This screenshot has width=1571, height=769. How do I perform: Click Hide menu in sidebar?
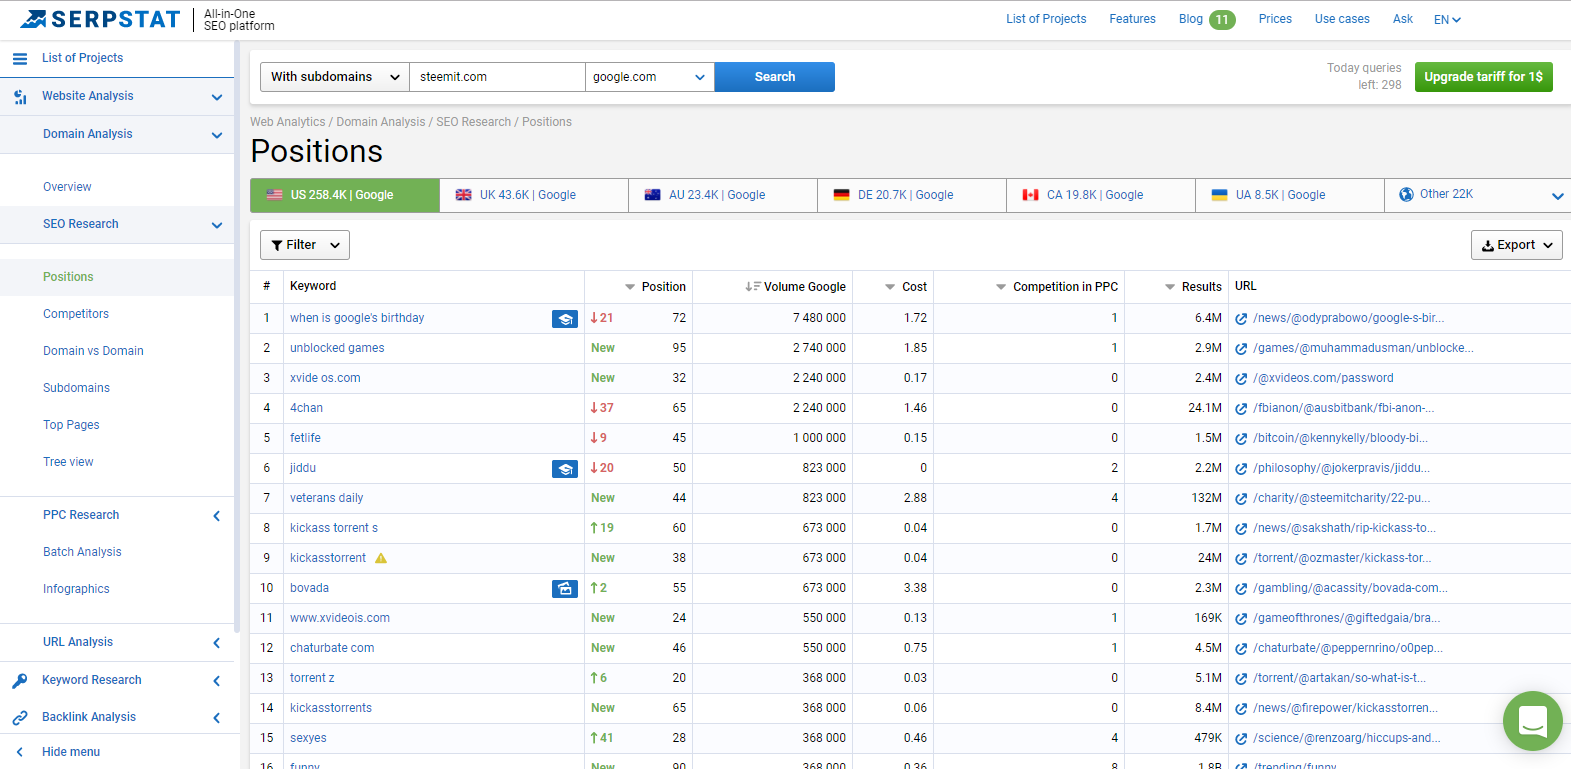(x=71, y=752)
